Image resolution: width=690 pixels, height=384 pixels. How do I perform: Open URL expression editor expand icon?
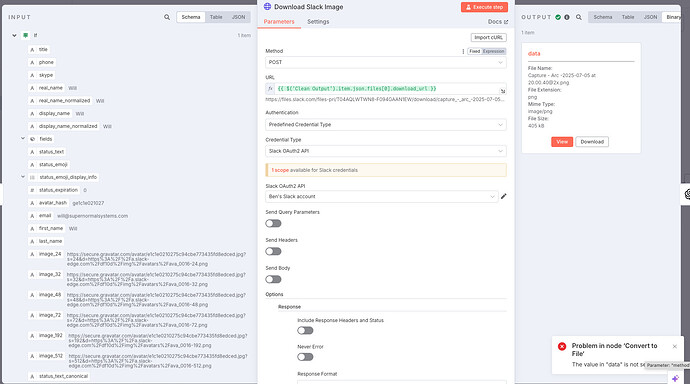pyautogui.click(x=503, y=91)
